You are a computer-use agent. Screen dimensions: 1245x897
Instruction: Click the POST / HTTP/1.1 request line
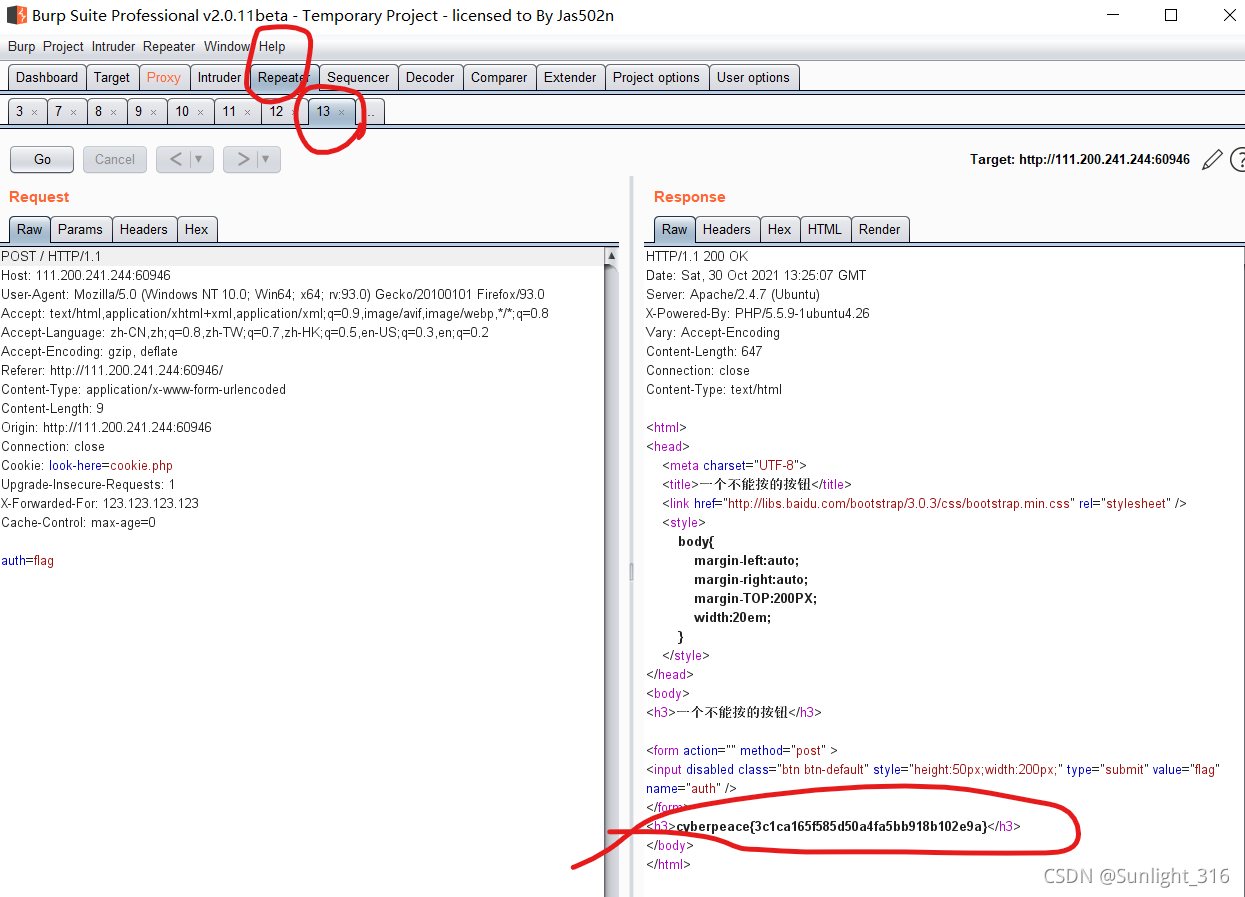pos(51,257)
